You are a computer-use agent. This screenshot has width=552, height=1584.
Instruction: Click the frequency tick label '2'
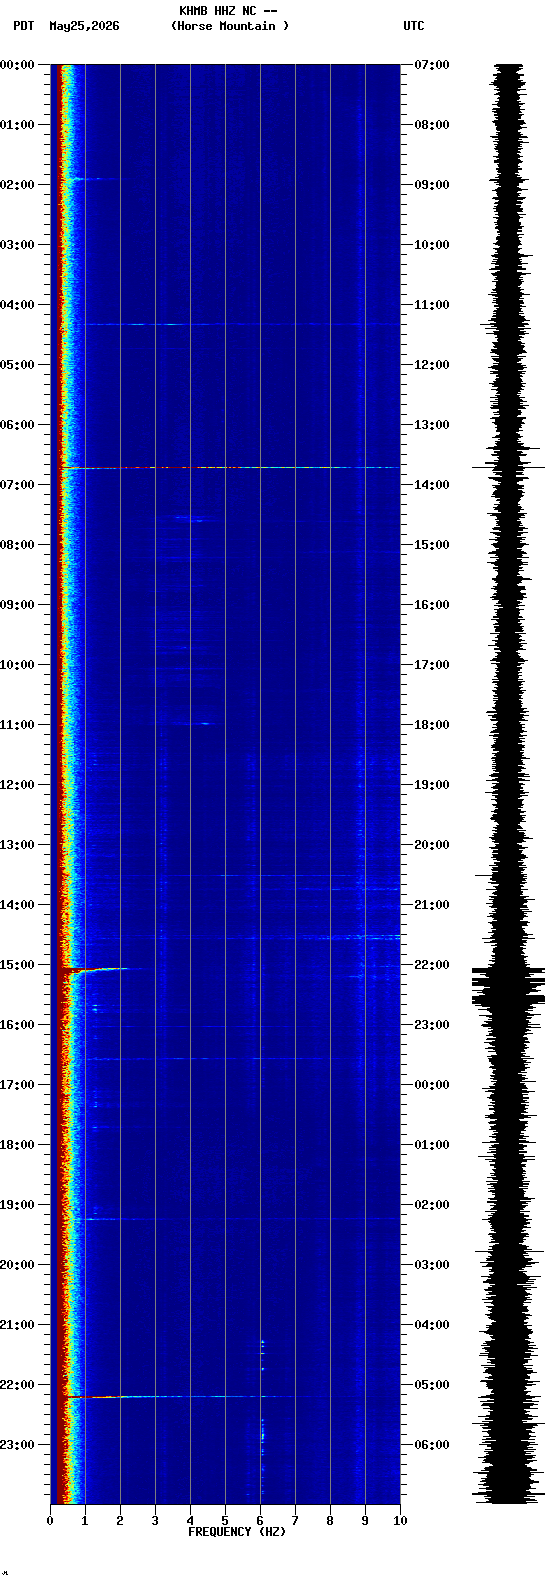point(120,1521)
